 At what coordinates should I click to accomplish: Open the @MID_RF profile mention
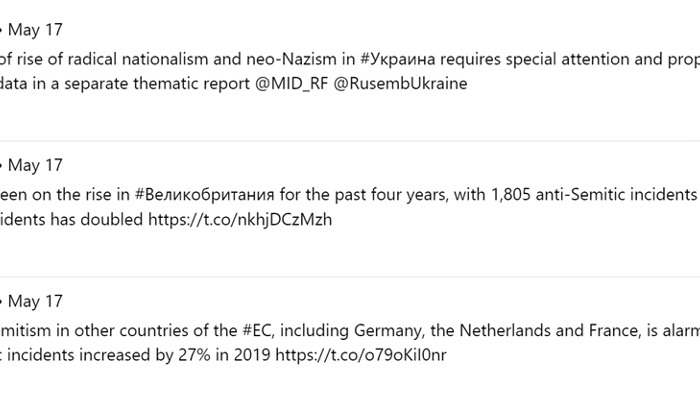click(292, 84)
